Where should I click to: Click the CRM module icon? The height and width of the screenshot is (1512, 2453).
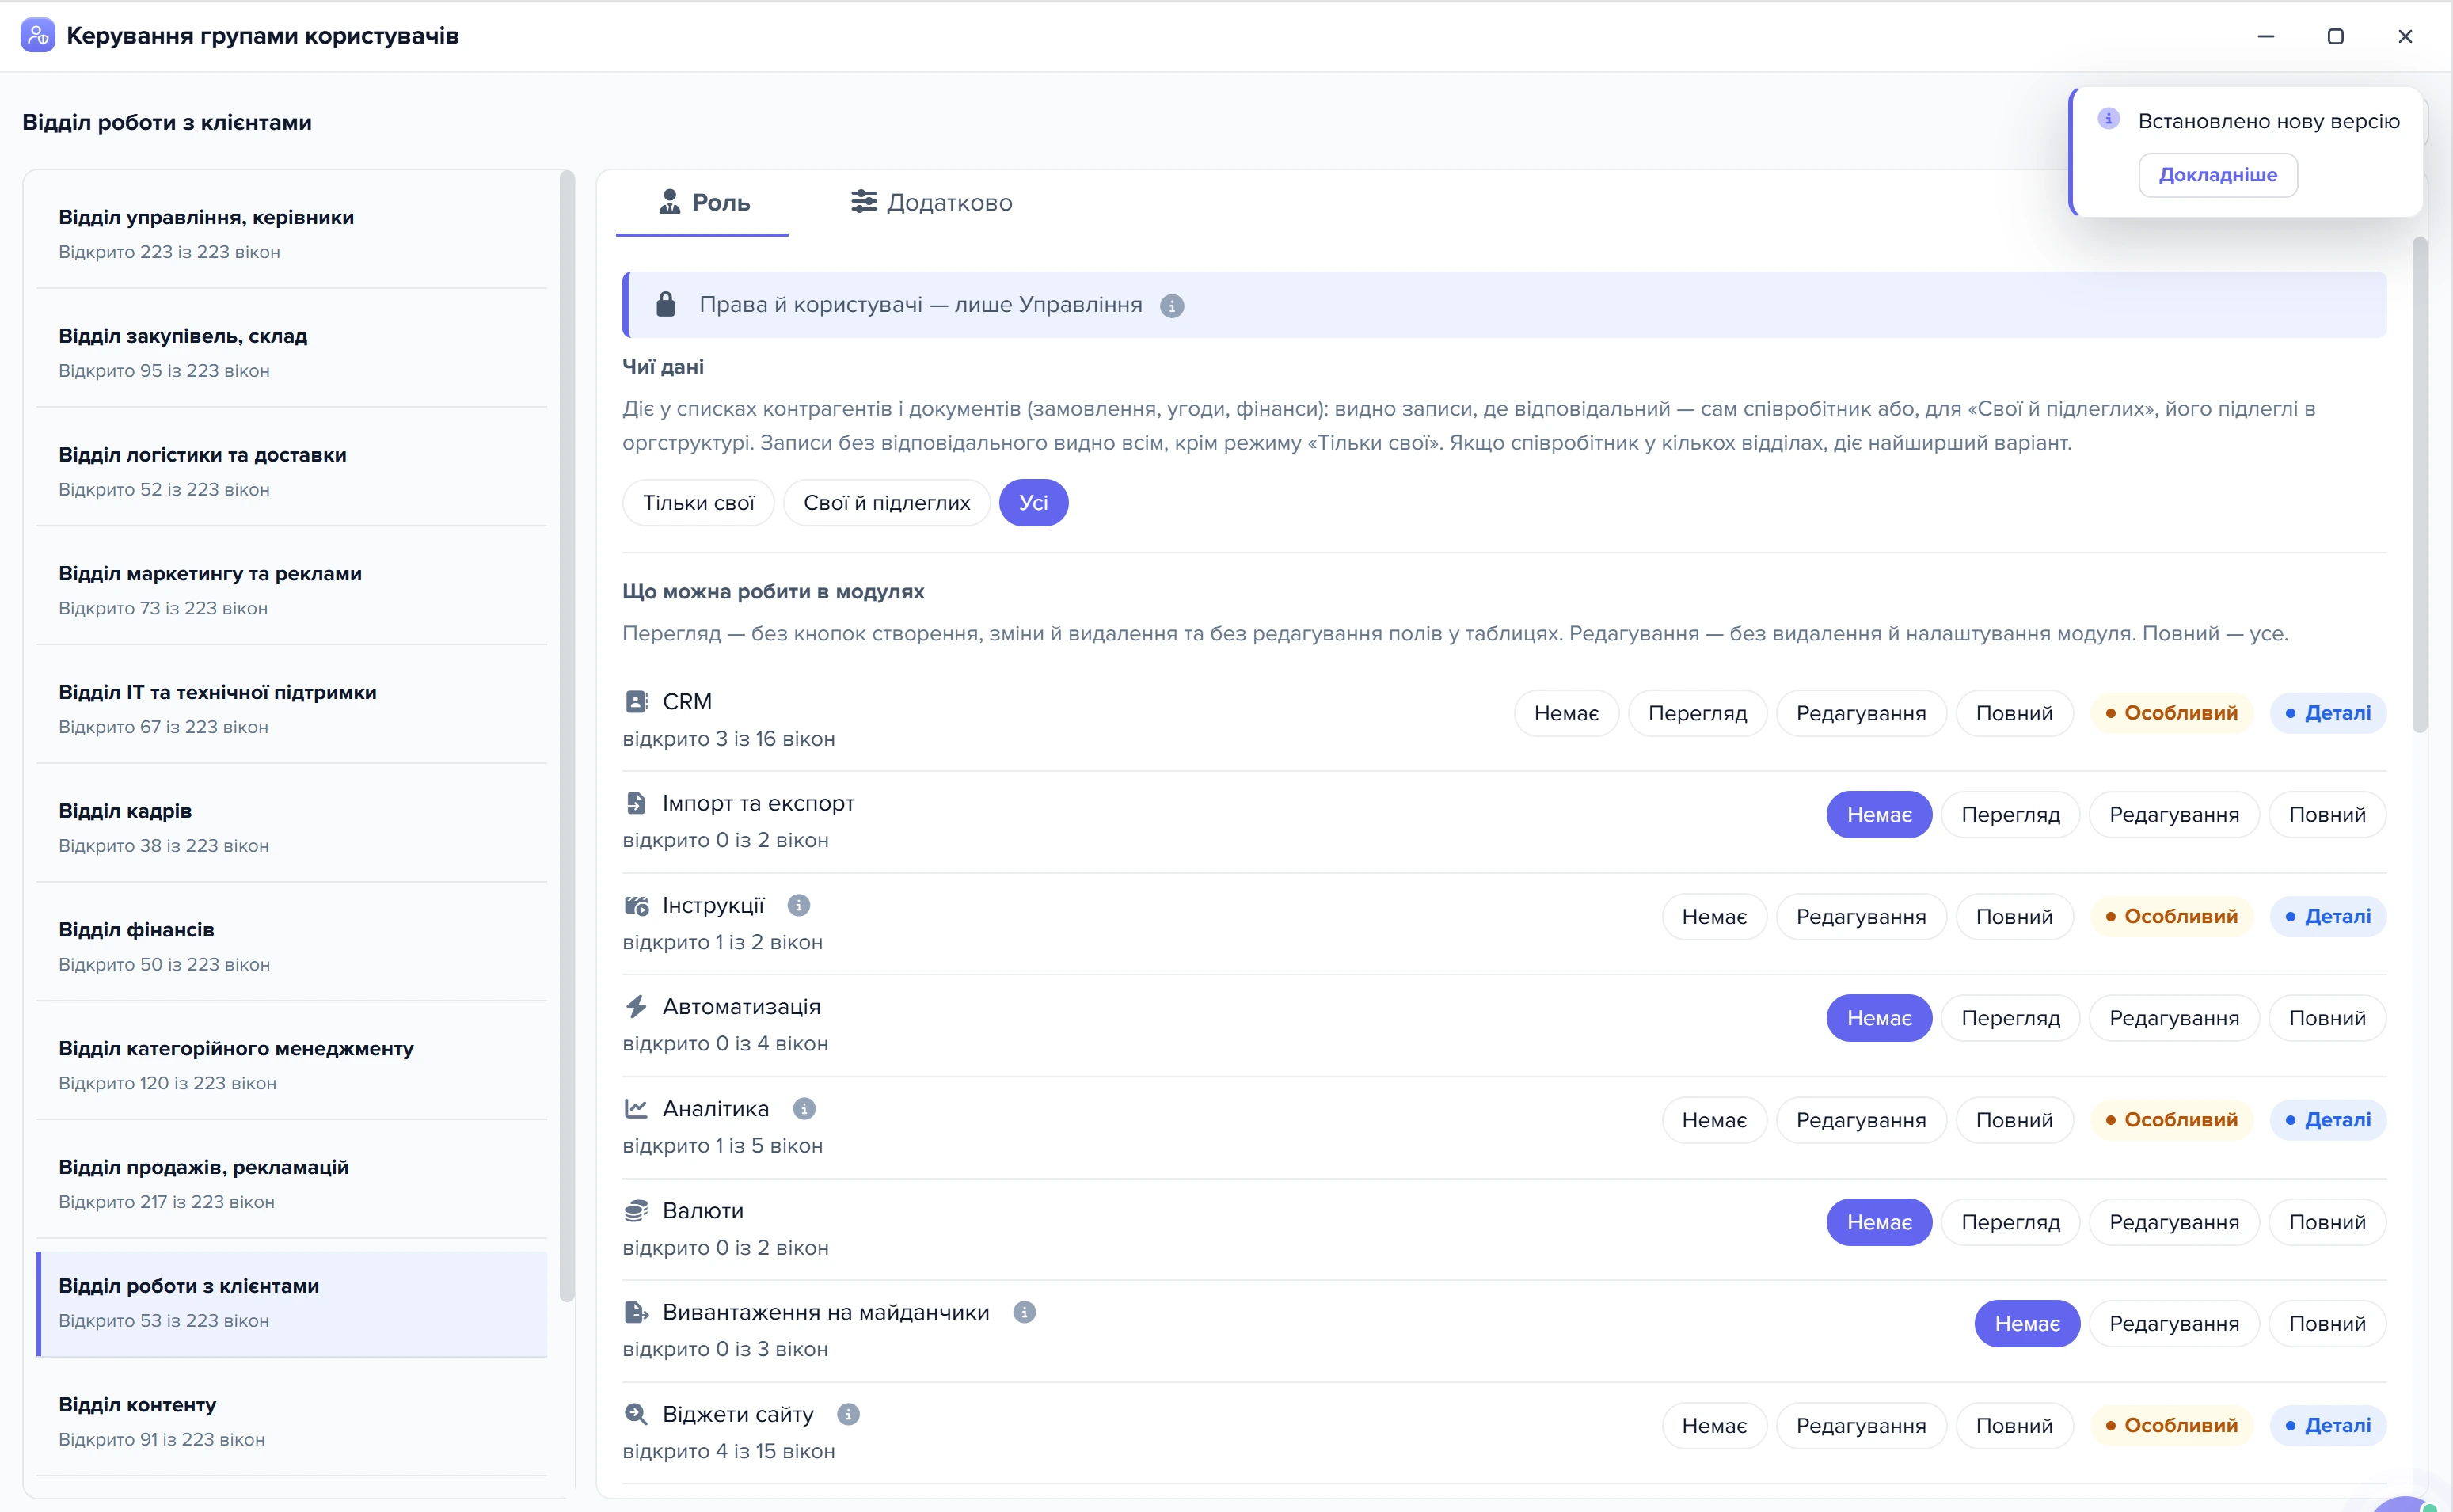636,702
